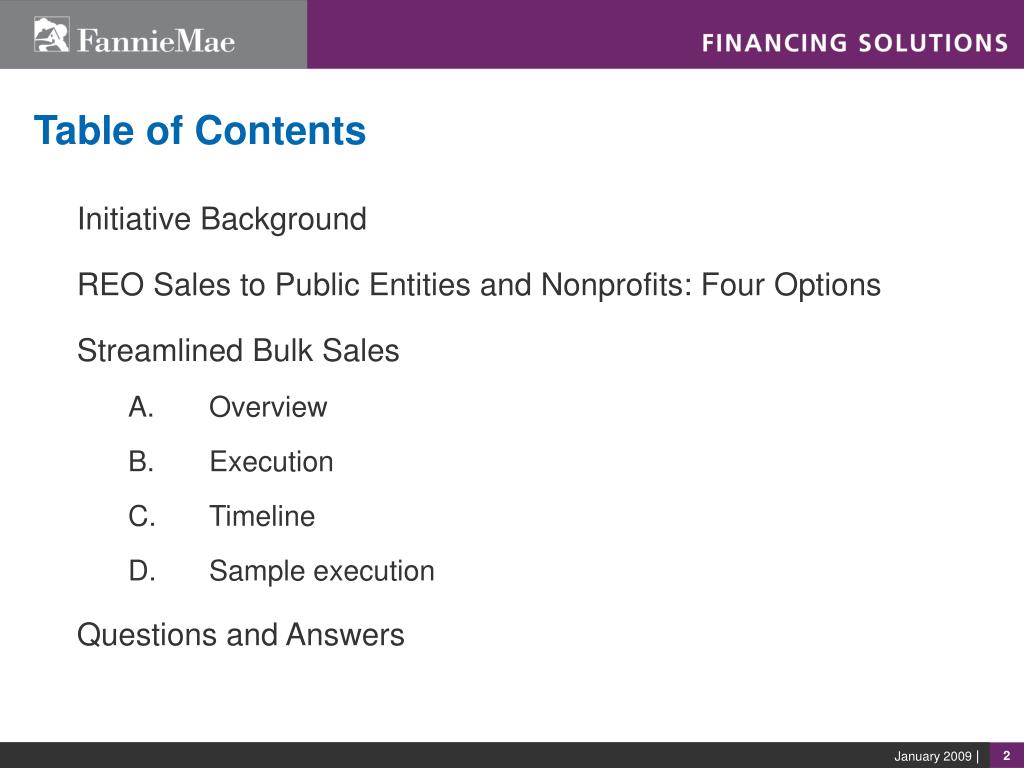Open REO Sales to Public Entities entry

pyautogui.click(x=479, y=285)
